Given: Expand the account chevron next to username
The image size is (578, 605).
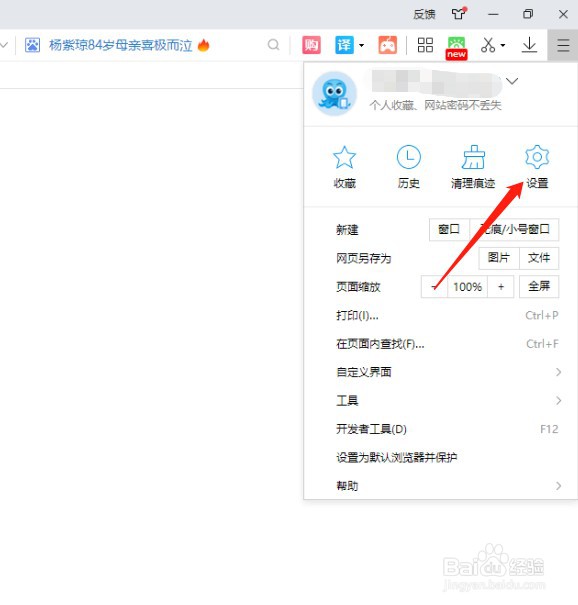Looking at the screenshot, I should coord(512,81).
